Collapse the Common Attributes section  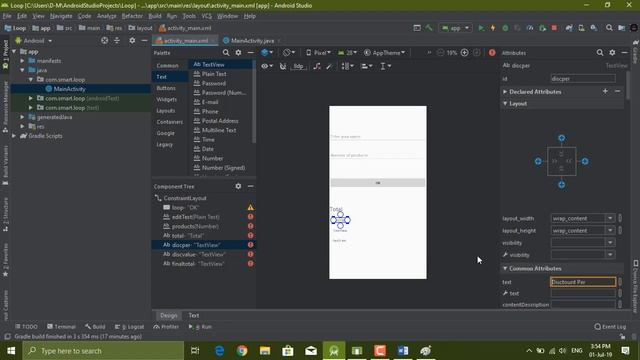(x=505, y=269)
